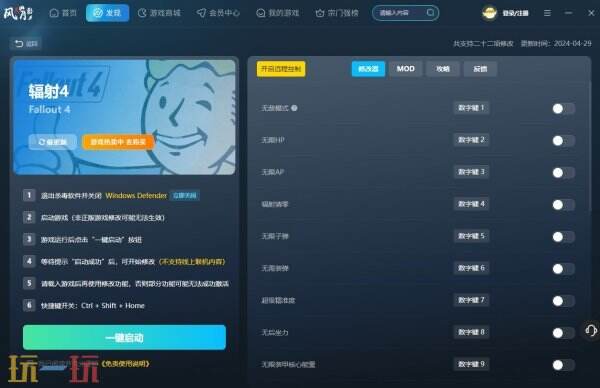
Task: Click the 数字键 4 hotkey box
Action: [471, 204]
